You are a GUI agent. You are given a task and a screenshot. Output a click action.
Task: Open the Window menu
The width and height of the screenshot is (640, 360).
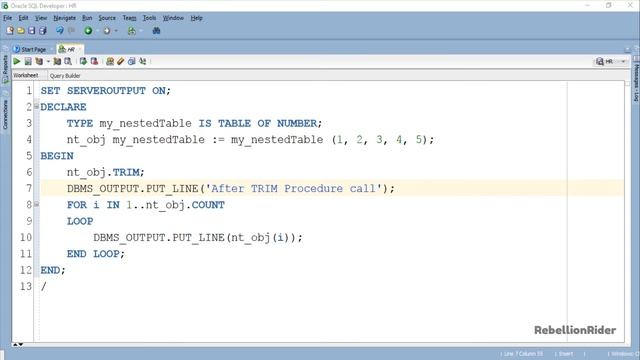tap(173, 18)
